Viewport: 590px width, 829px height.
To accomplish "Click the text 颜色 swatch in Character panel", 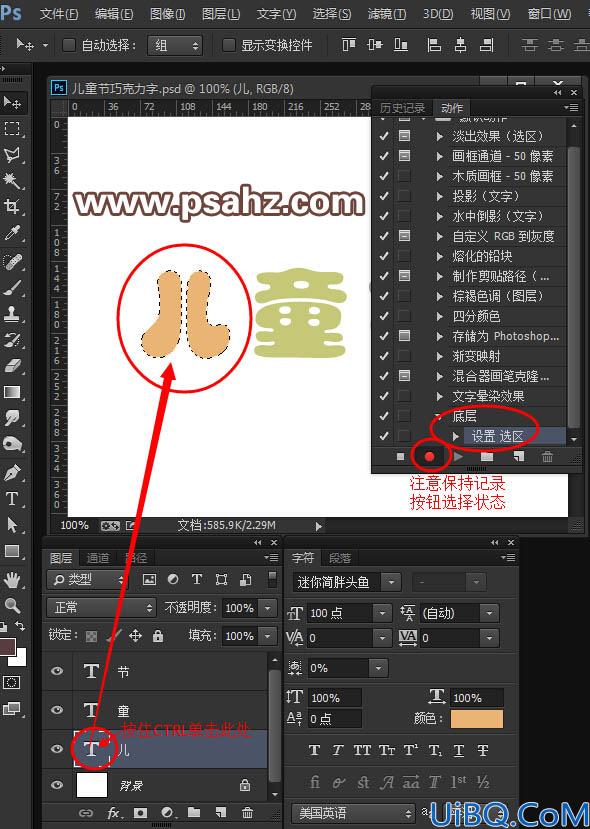I will point(477,719).
